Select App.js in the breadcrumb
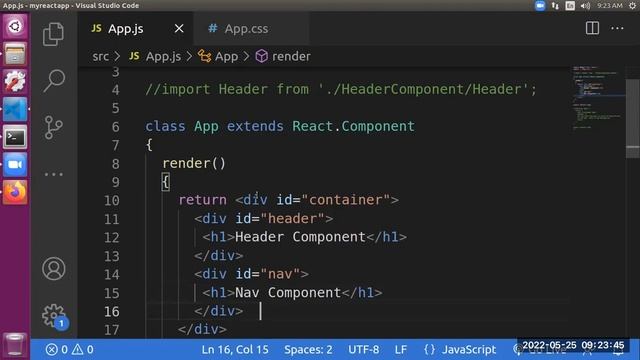This screenshot has height=360, width=640. [x=163, y=56]
